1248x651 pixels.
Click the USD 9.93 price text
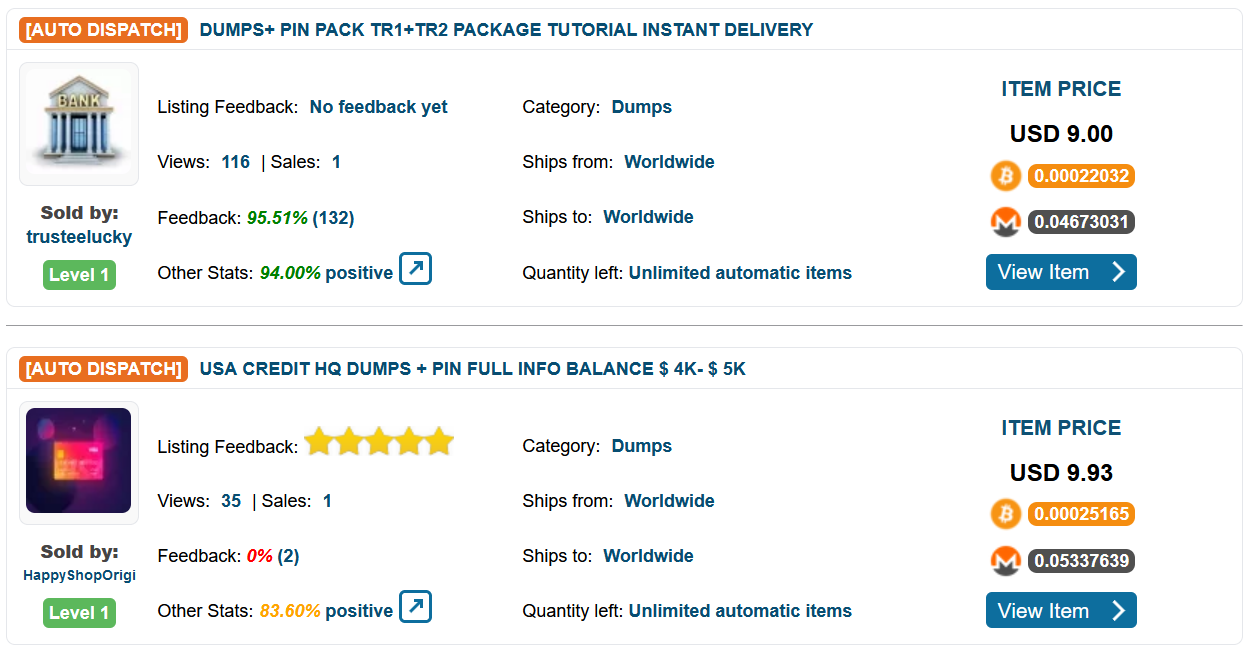click(1061, 473)
